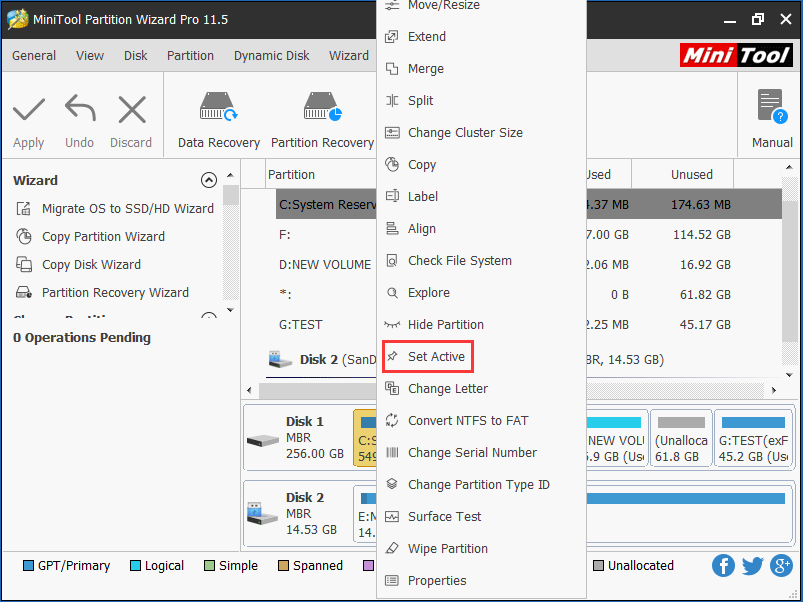This screenshot has height=602, width=803.
Task: Click the horizontal scrollbar right arrow
Action: click(x=774, y=390)
